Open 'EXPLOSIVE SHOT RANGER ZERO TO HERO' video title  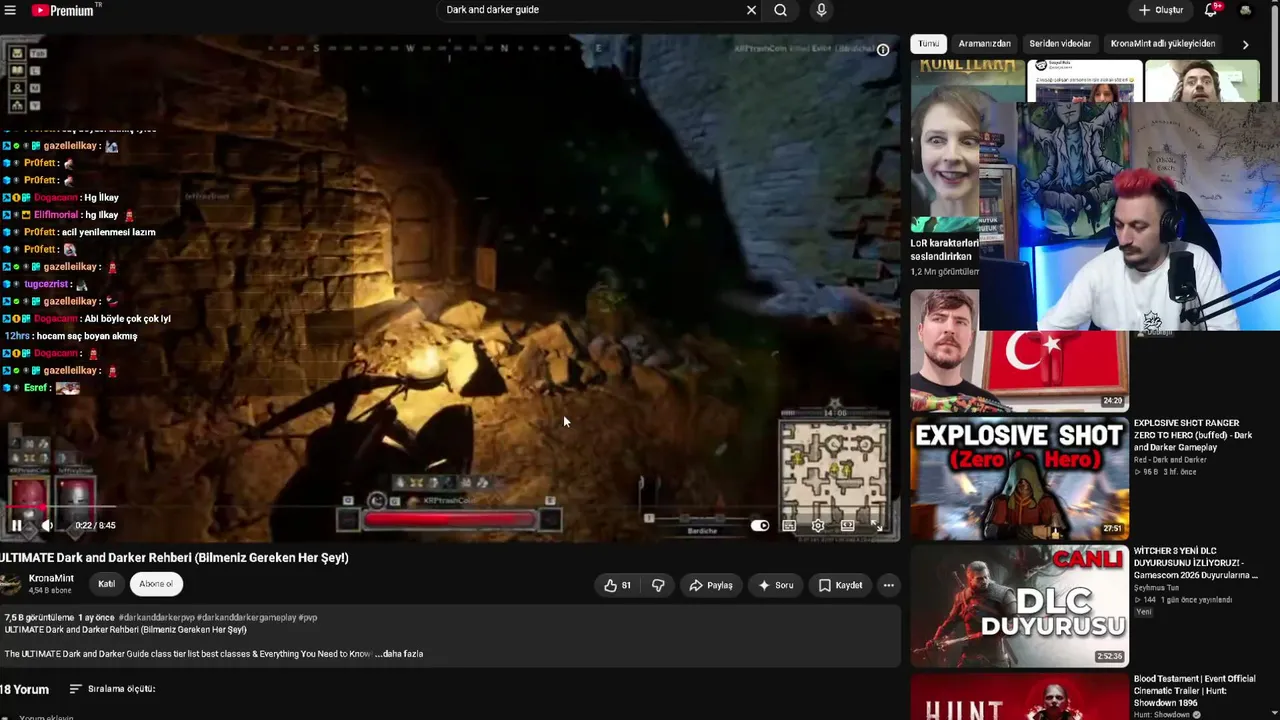click(1193, 435)
